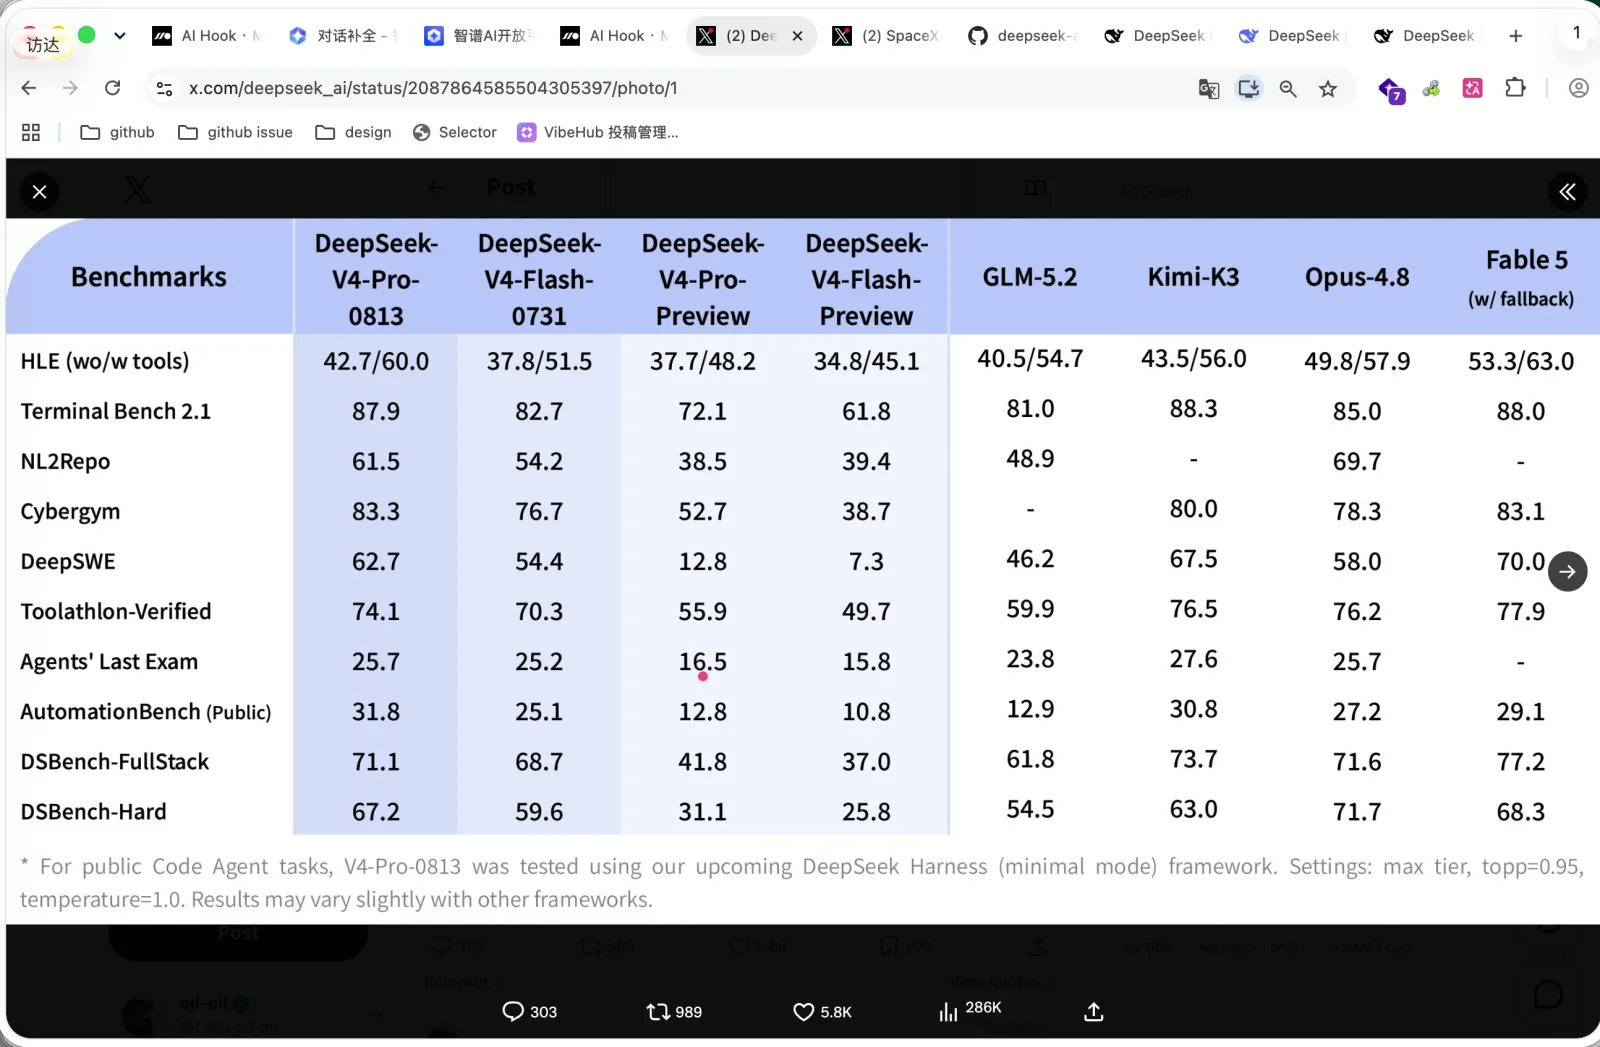The width and height of the screenshot is (1600, 1047).
Task: Navigate forward in browser
Action: pyautogui.click(x=70, y=88)
